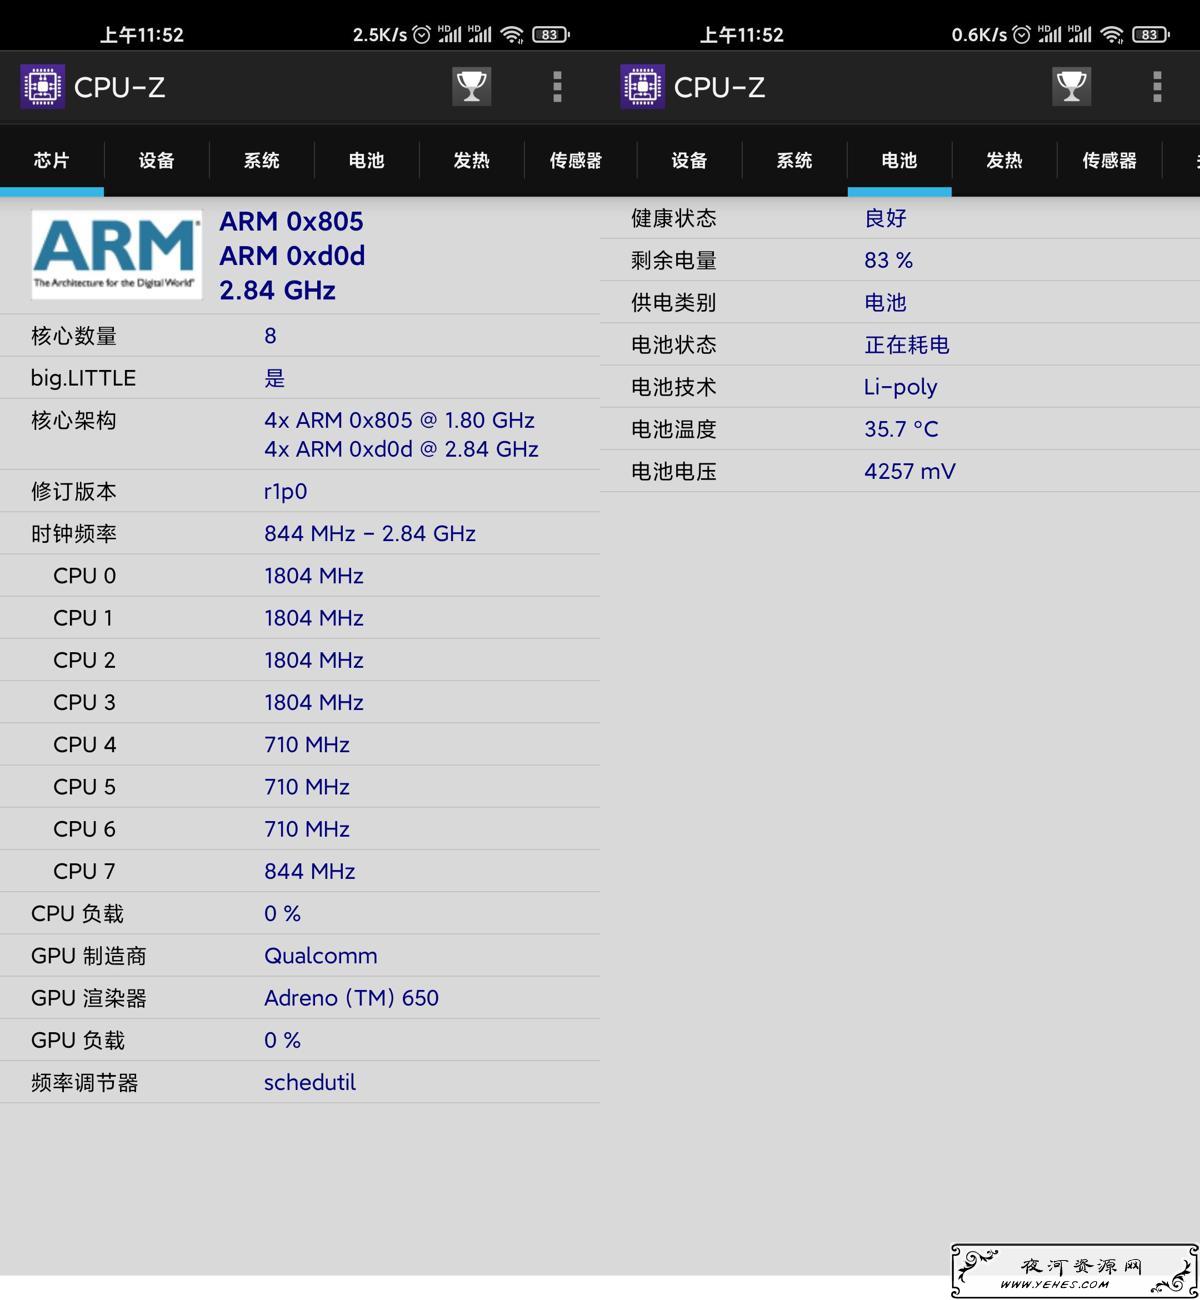Go to the 传感器 tab on the battery page

(x=1110, y=160)
